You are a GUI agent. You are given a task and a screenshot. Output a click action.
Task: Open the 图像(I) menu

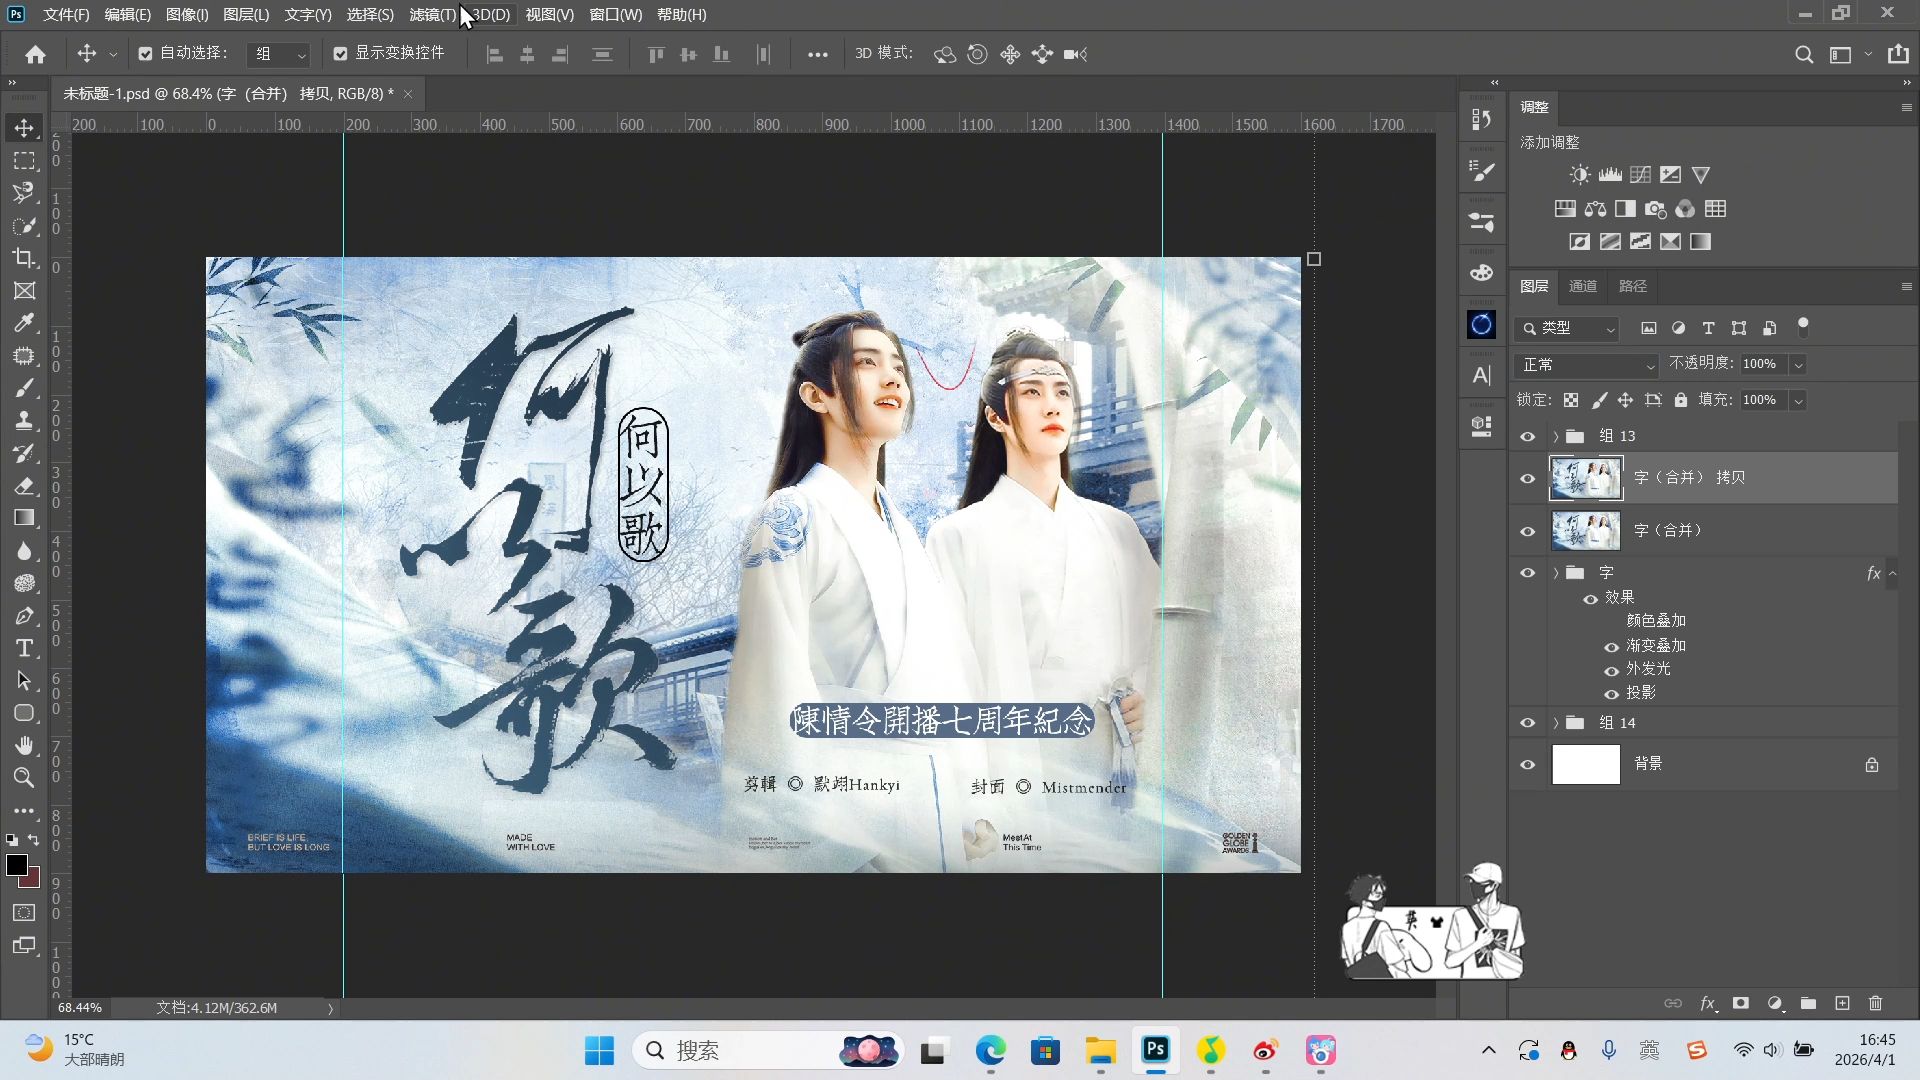pyautogui.click(x=187, y=15)
